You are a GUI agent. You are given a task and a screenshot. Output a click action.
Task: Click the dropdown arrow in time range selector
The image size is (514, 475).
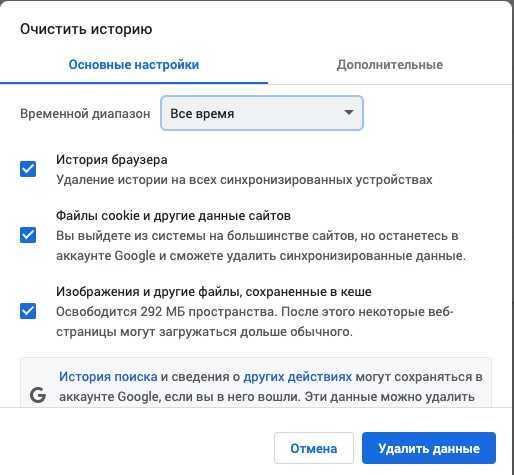click(349, 113)
